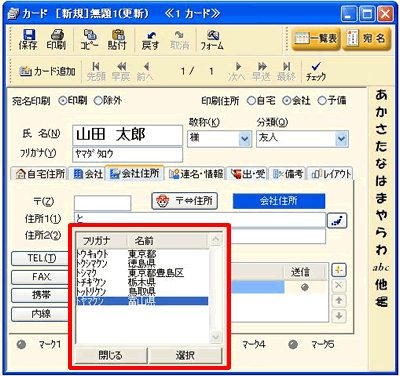
Task: Jump to last card with 最終
Action: (286, 71)
